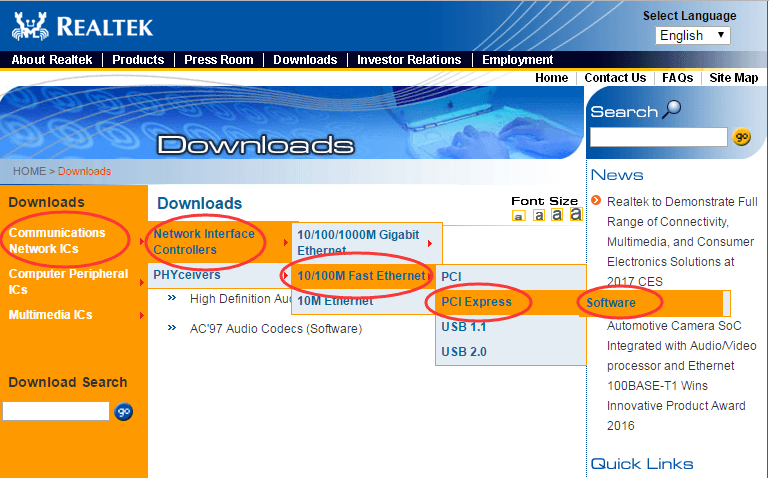Click the magnifier icon beside Search
Image resolution: width=769 pixels, height=478 pixels.
tap(671, 109)
